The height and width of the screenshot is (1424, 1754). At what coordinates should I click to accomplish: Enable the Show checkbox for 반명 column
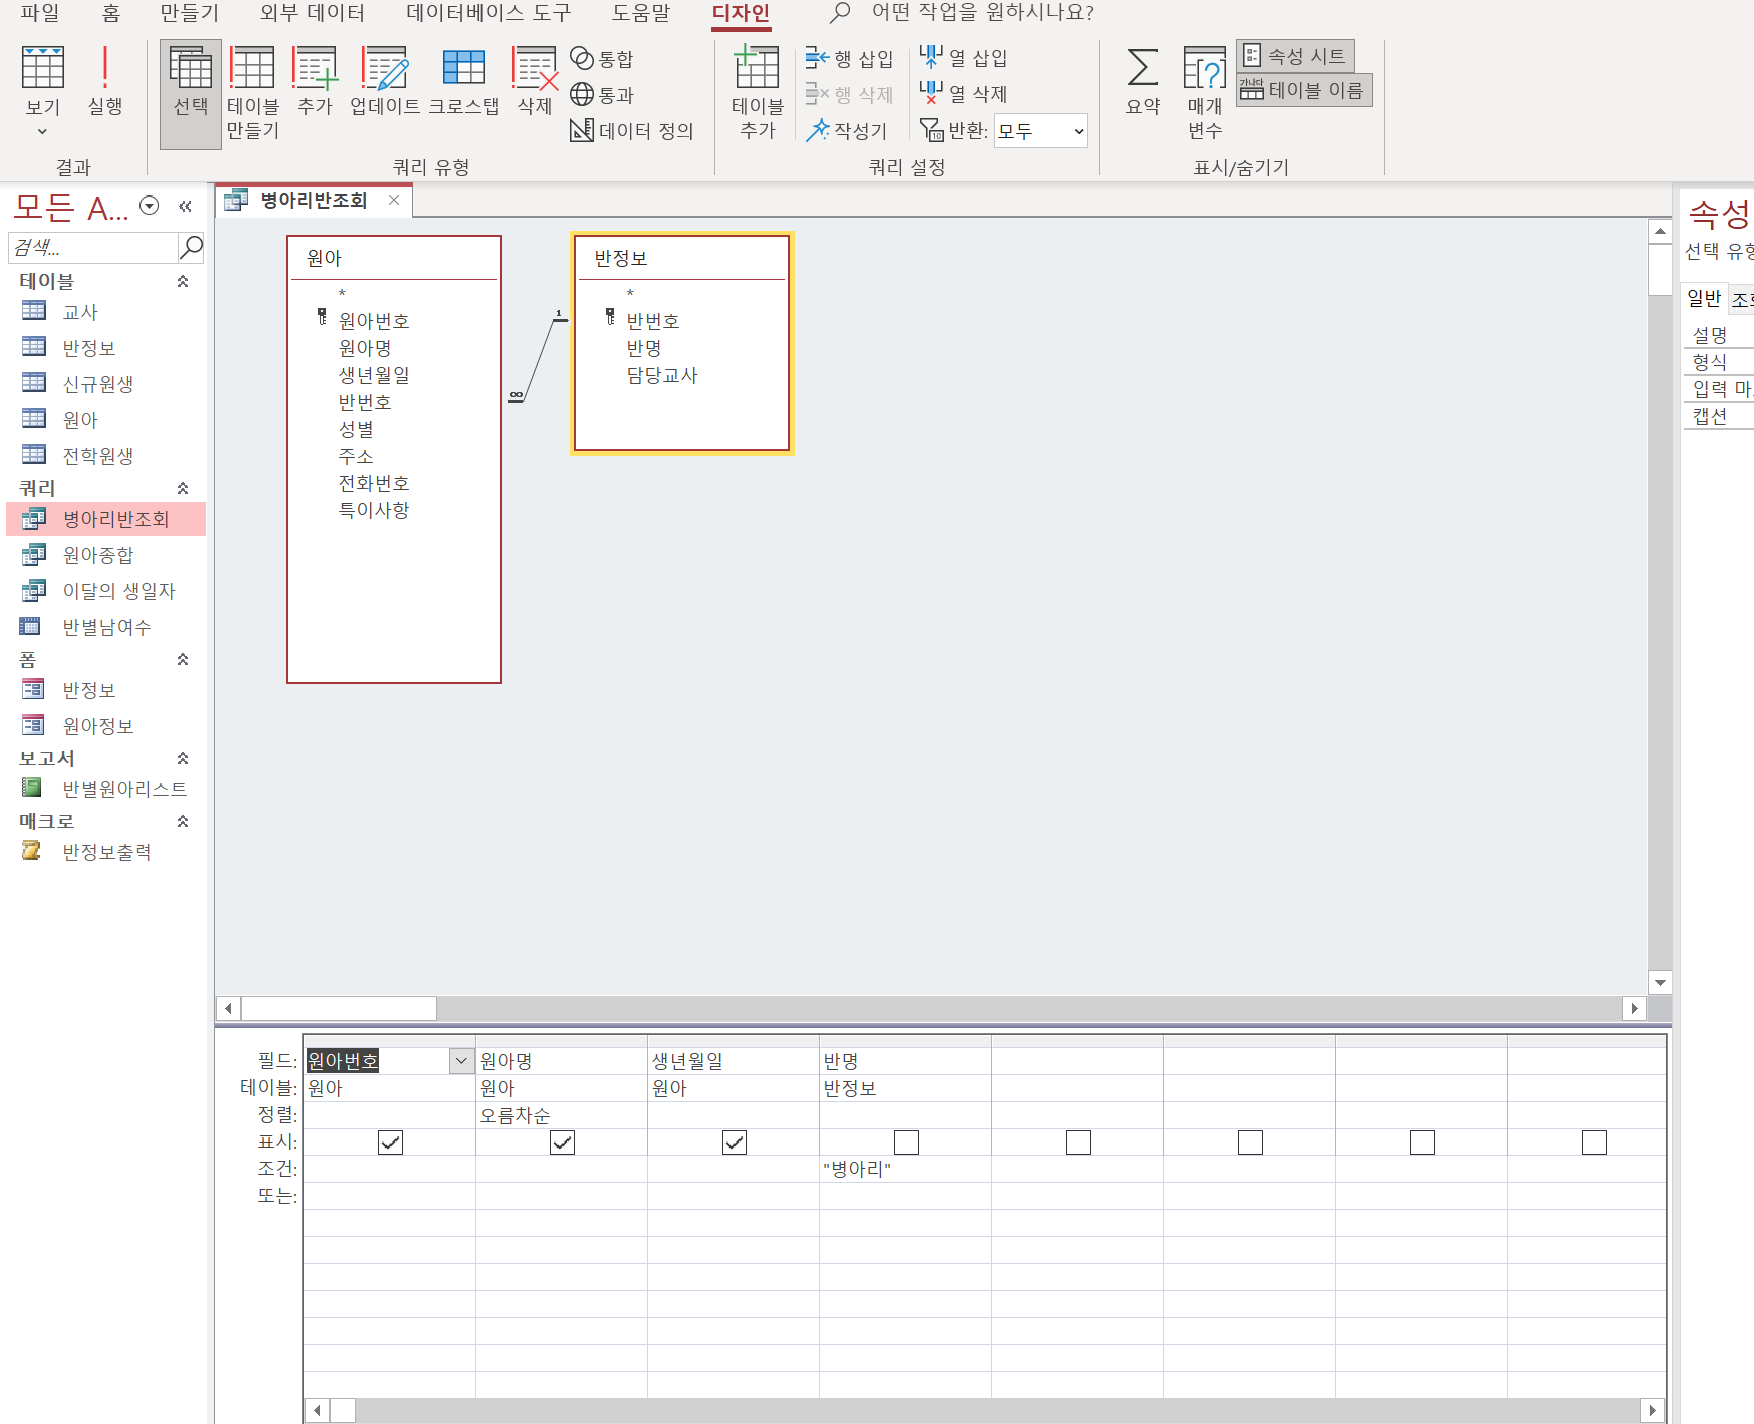tap(906, 1142)
